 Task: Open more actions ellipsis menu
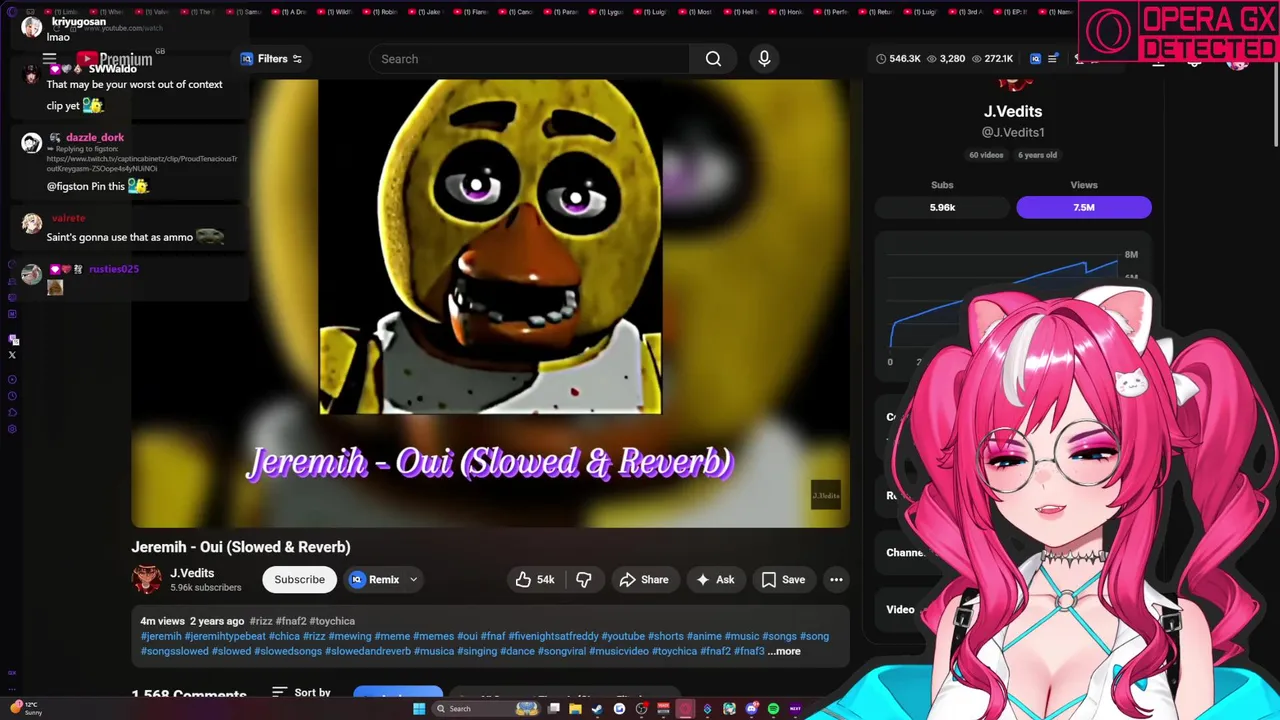click(836, 580)
